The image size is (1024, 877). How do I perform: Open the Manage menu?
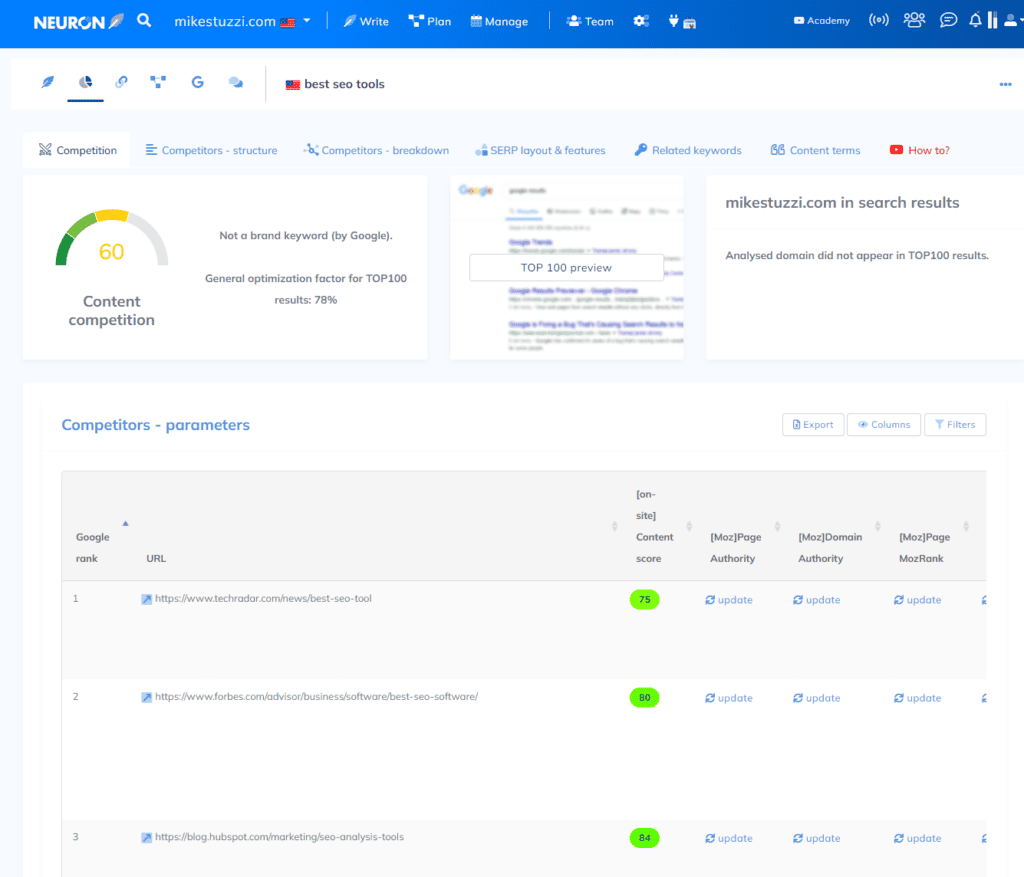point(500,22)
